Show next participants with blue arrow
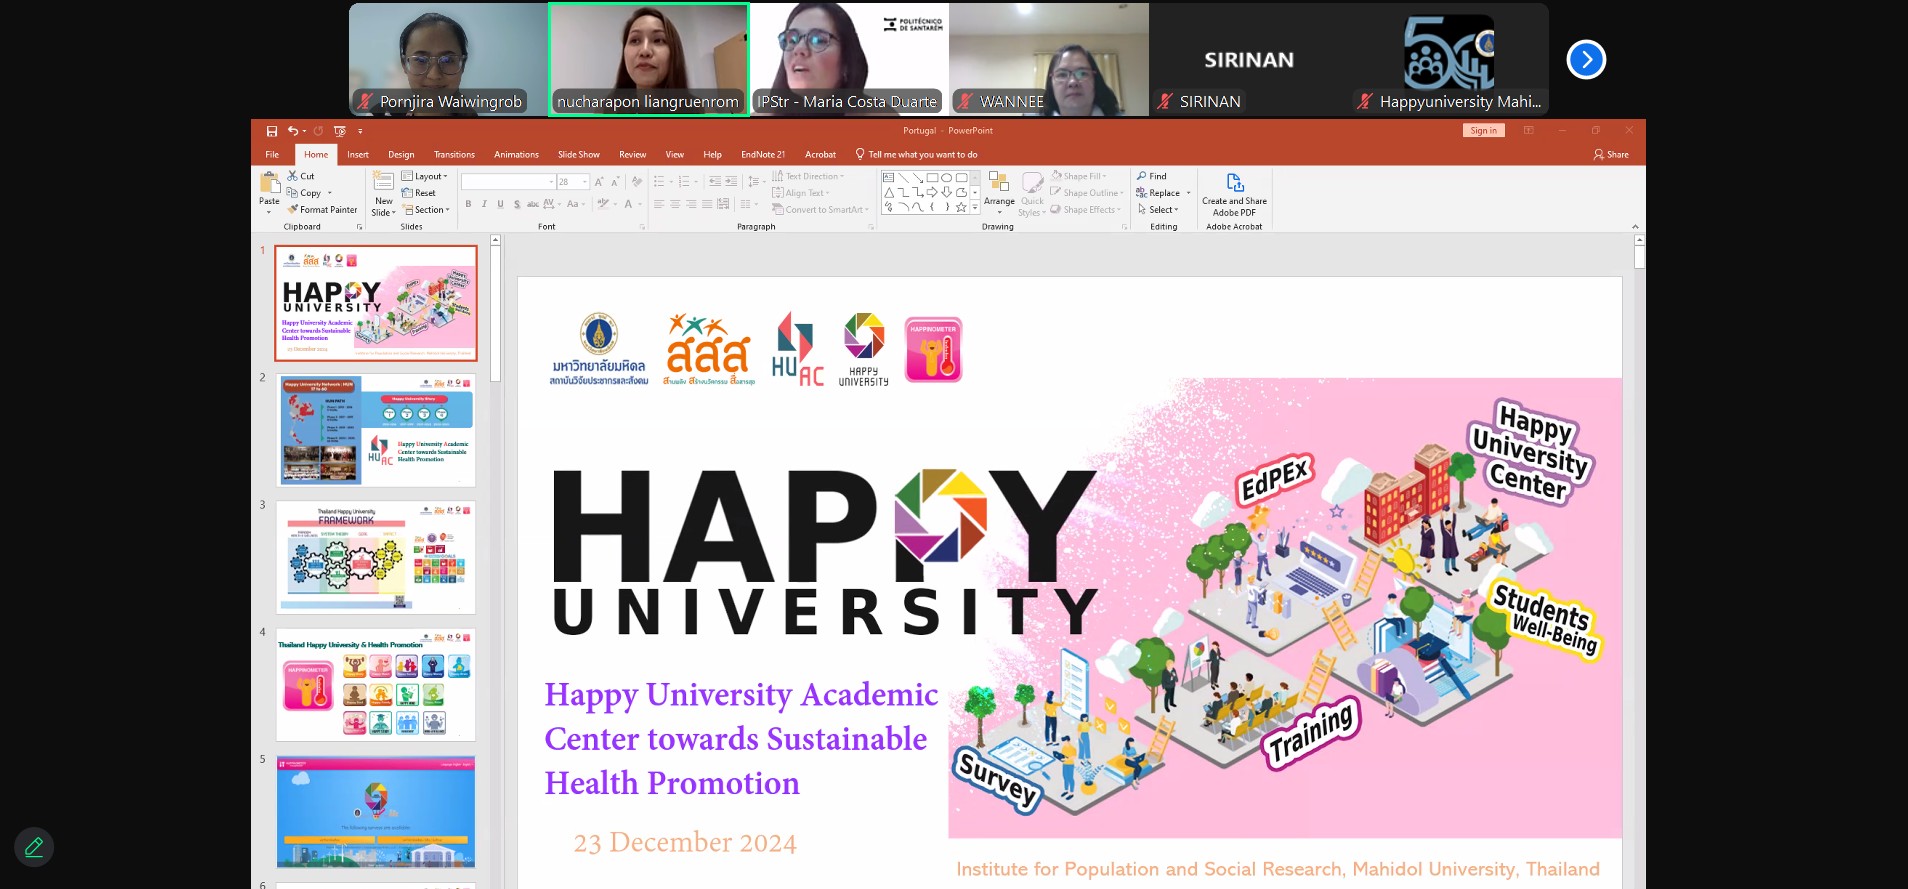1908x889 pixels. (x=1586, y=59)
